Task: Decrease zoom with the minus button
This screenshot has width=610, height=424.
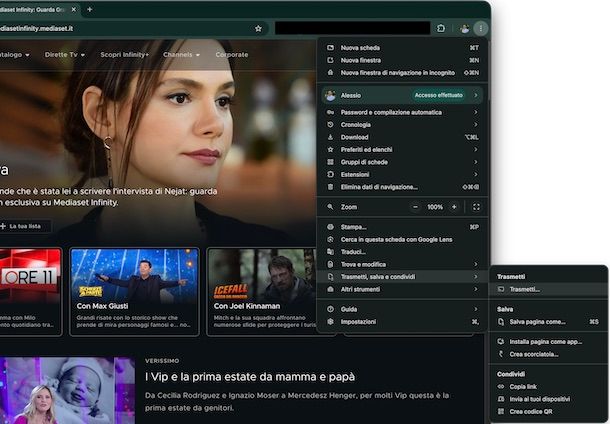Action: tap(415, 207)
